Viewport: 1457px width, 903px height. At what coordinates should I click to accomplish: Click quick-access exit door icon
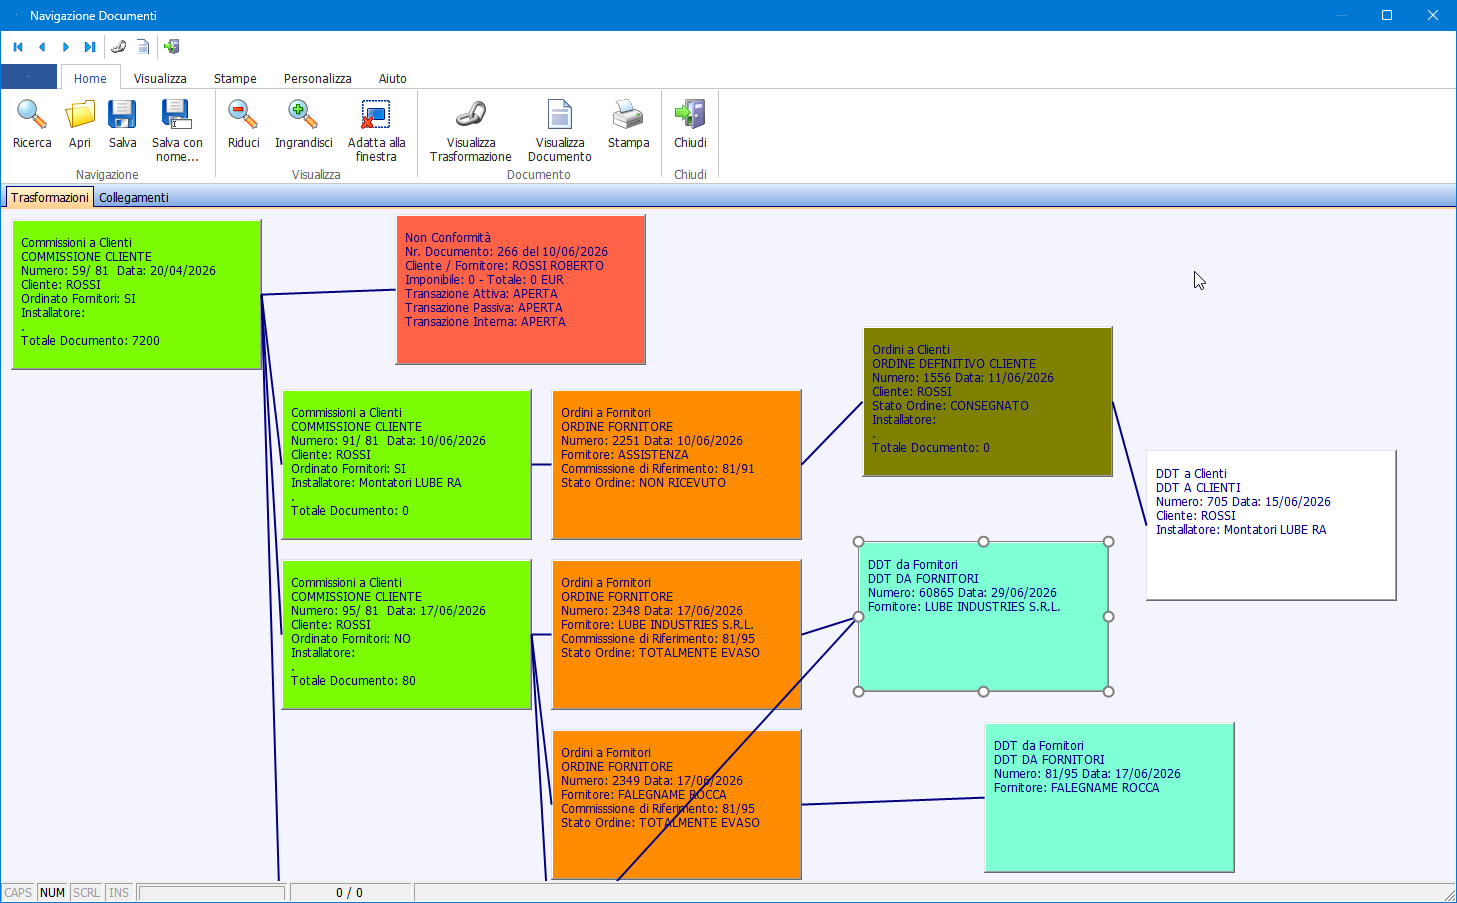point(172,47)
